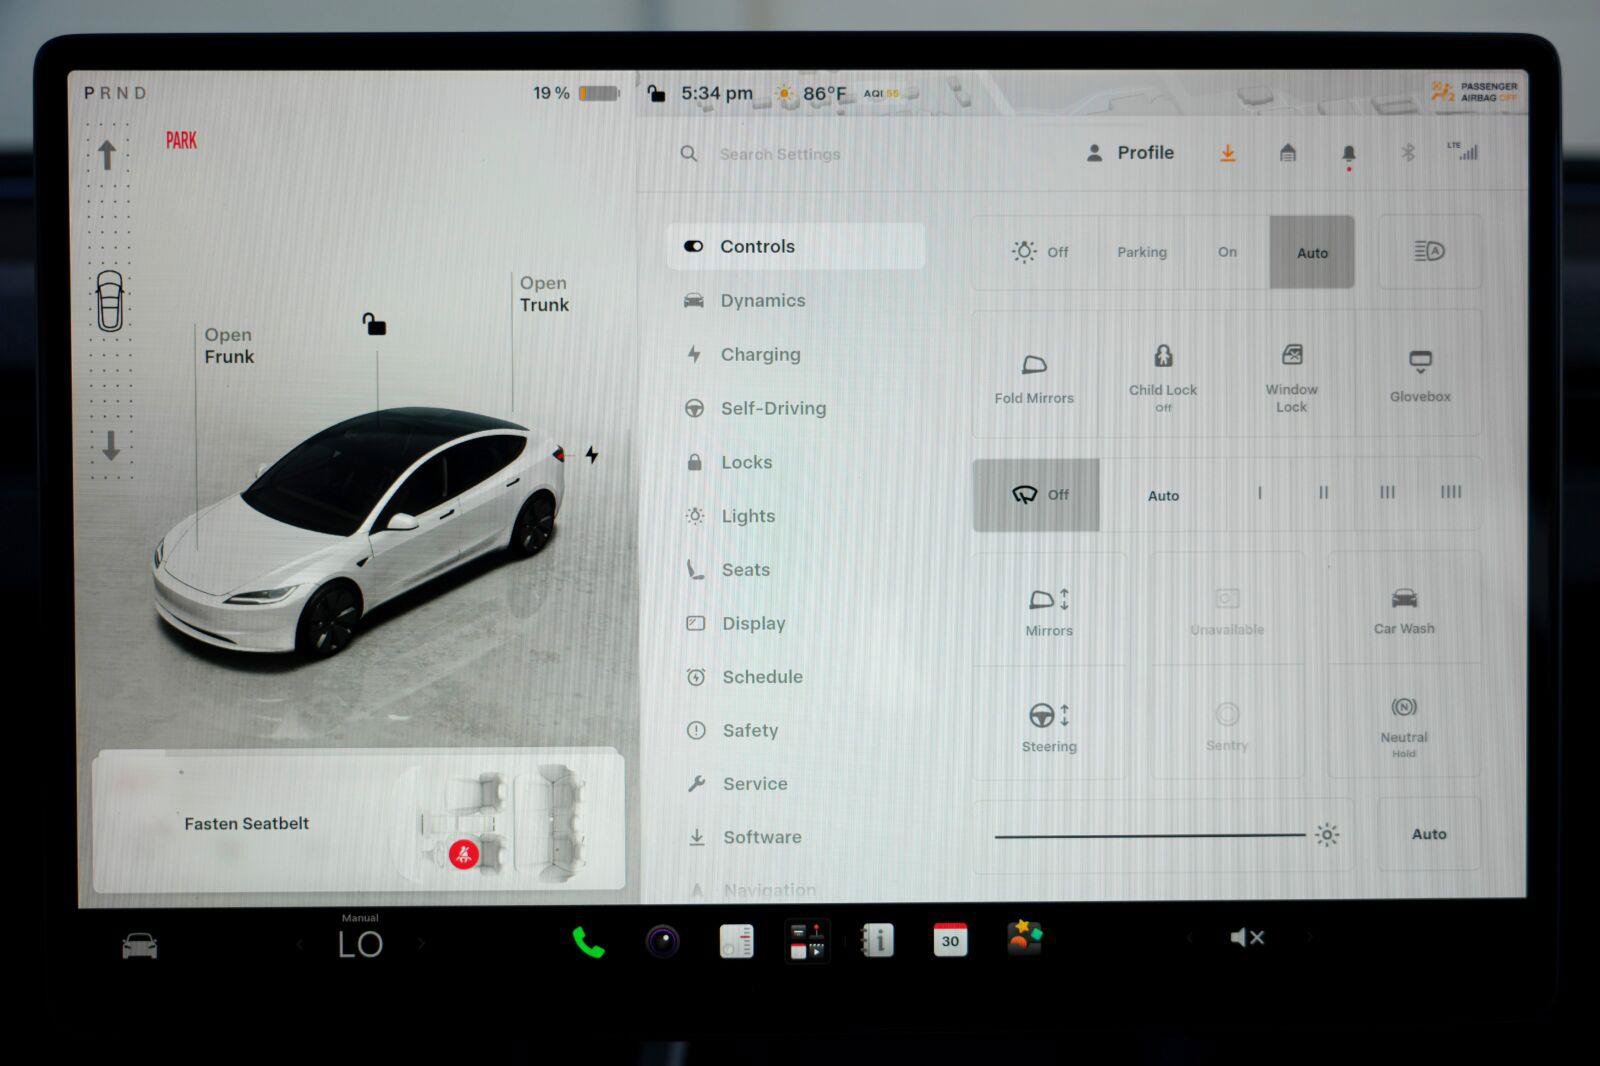Turn headlights Off
Screen dimensions: 1600x1066
pos(1037,252)
